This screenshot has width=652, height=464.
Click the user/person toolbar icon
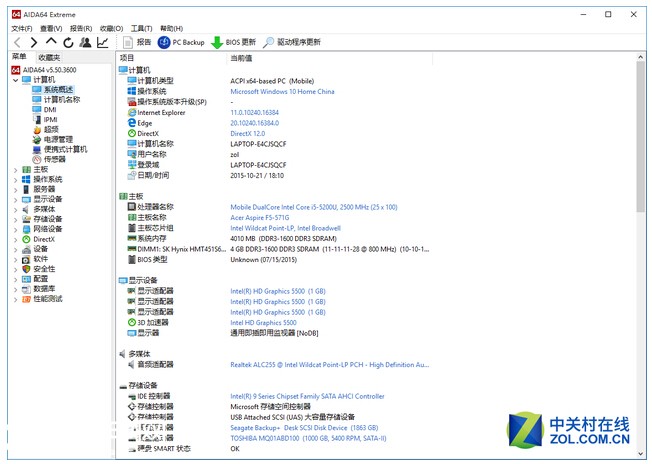(x=85, y=42)
